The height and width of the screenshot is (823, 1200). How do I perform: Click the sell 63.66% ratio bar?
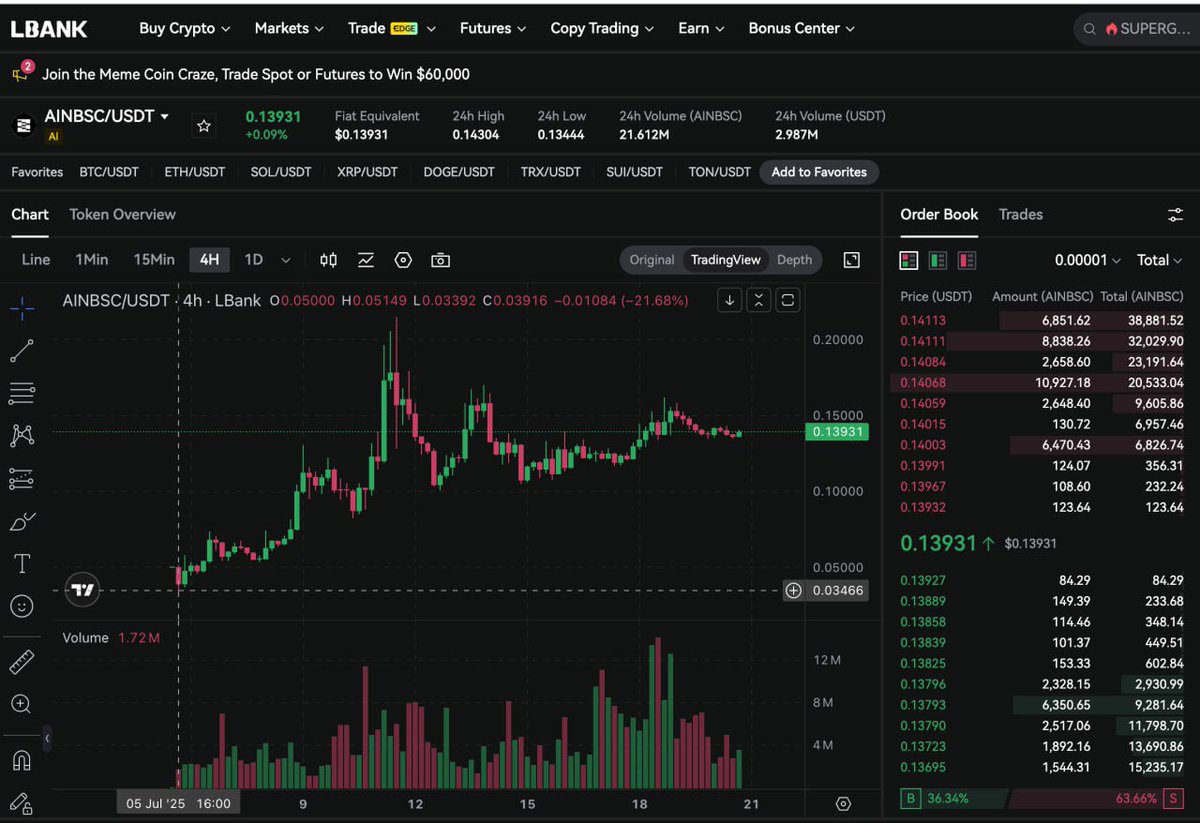tap(1097, 799)
